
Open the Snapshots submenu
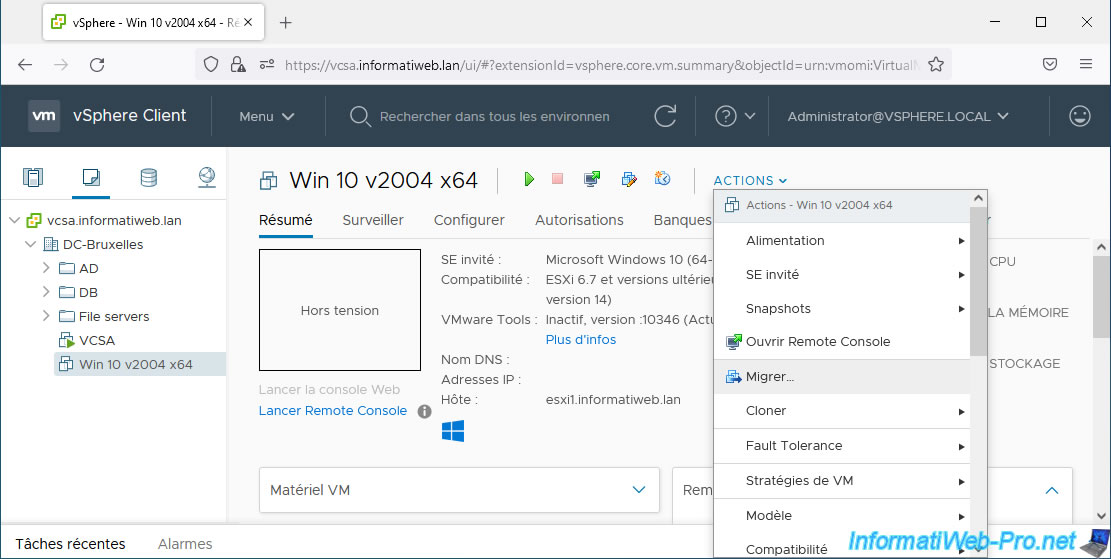tap(778, 308)
